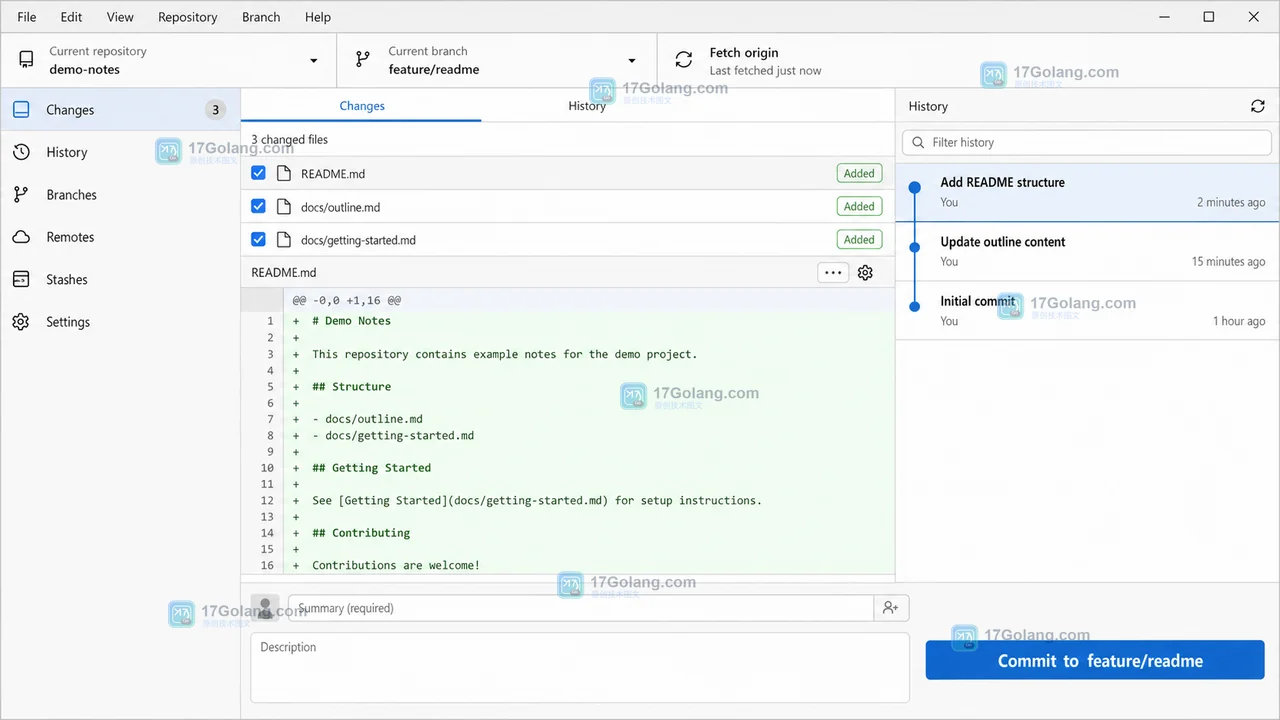The image size is (1280, 720).
Task: Click the Fetch origin sync icon
Action: click(684, 60)
